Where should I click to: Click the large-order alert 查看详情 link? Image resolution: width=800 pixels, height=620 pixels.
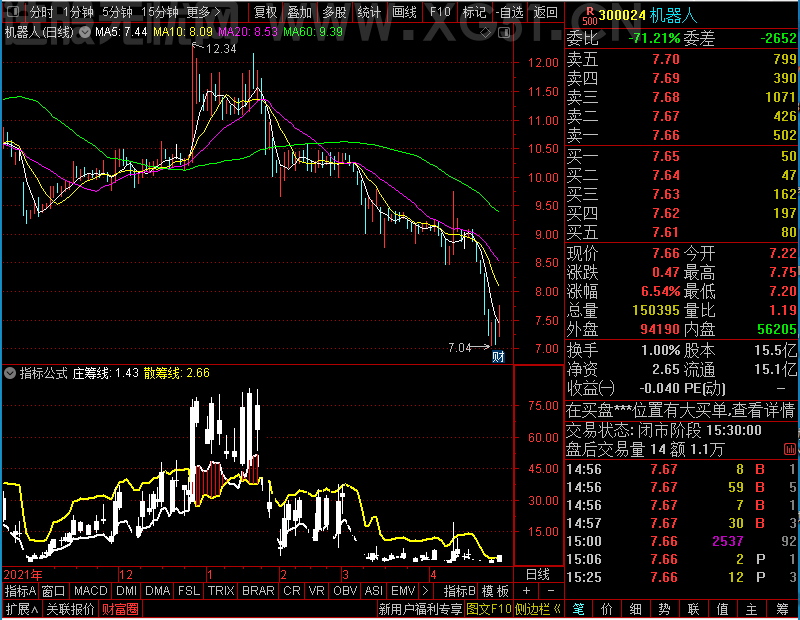(x=763, y=410)
